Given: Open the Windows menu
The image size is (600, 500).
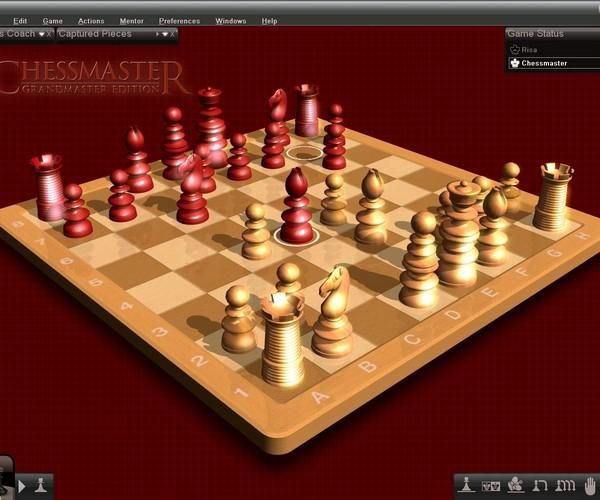Looking at the screenshot, I should (x=230, y=20).
